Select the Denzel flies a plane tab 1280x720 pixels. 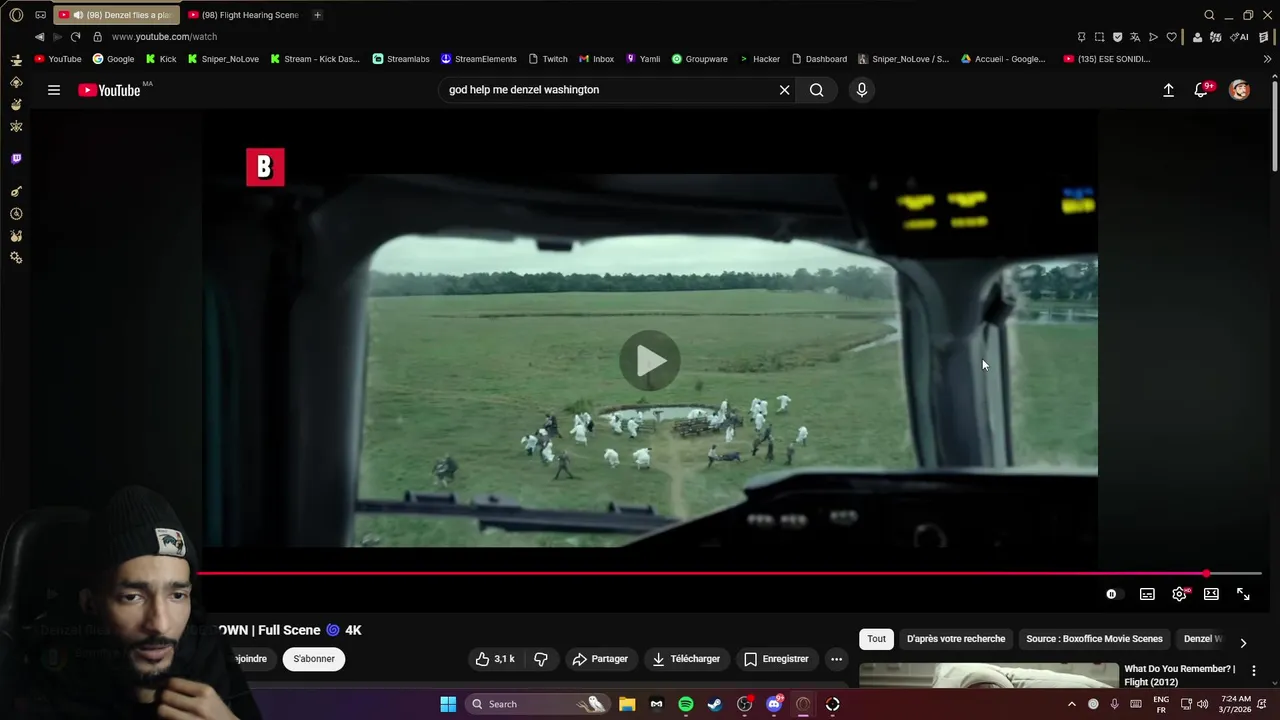(x=116, y=15)
